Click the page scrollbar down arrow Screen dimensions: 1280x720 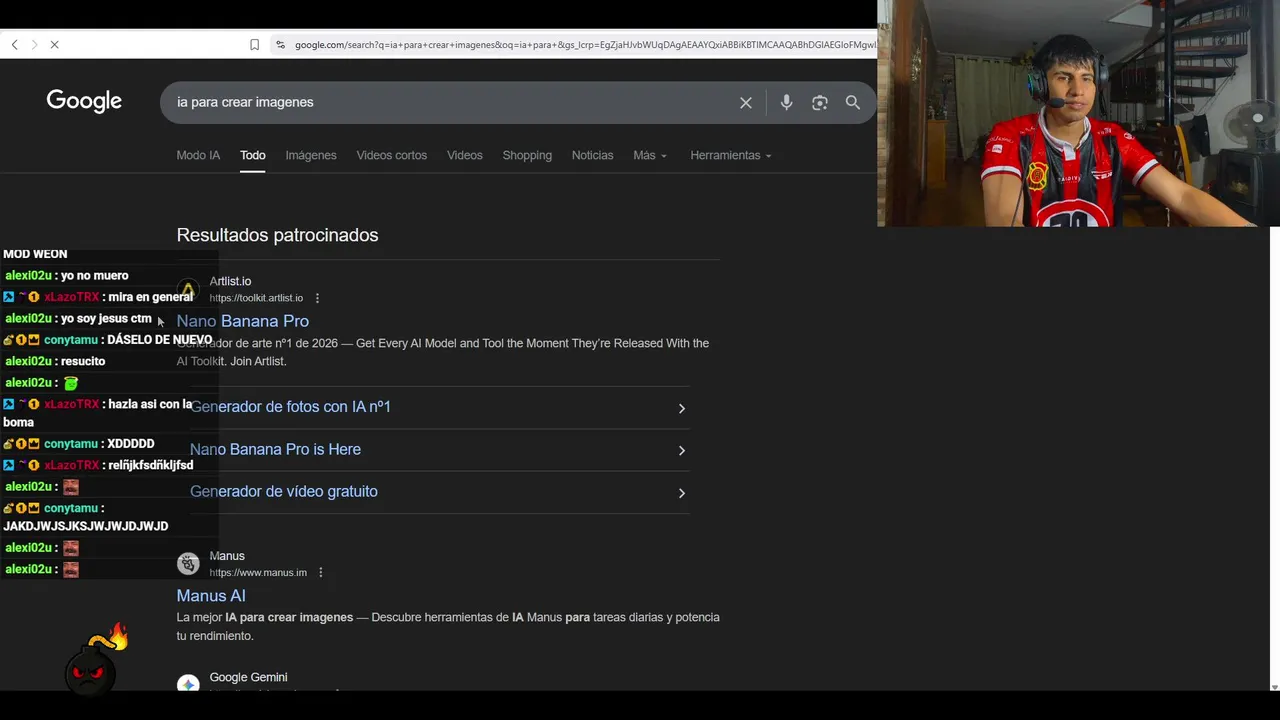[x=1274, y=687]
